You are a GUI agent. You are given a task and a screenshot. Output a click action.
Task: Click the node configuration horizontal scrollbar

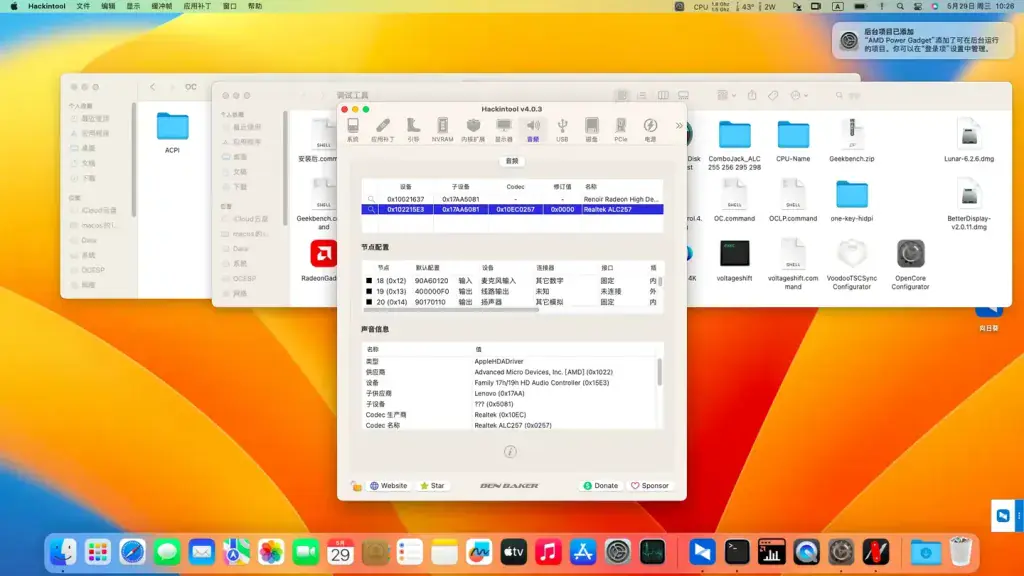point(451,310)
